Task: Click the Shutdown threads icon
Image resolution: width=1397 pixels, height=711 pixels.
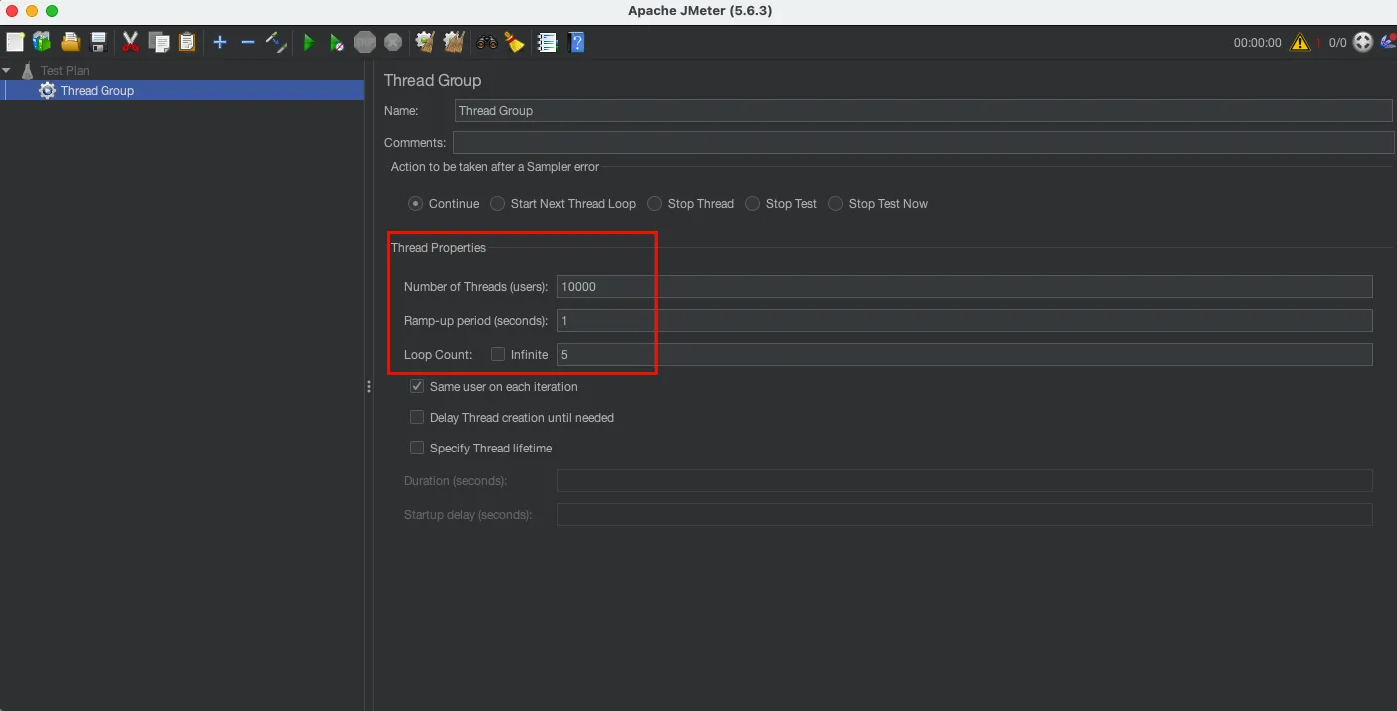Action: pyautogui.click(x=393, y=42)
